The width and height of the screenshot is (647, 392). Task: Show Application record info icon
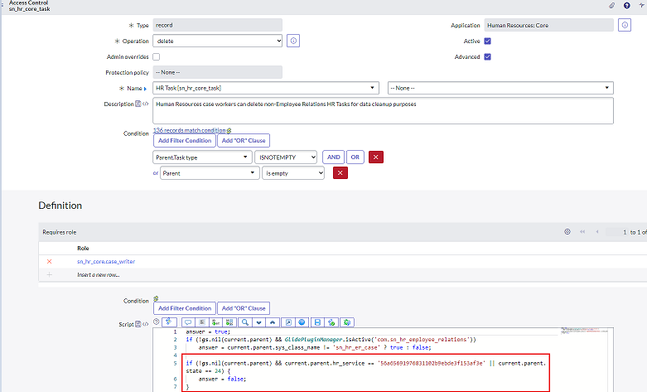click(x=624, y=25)
